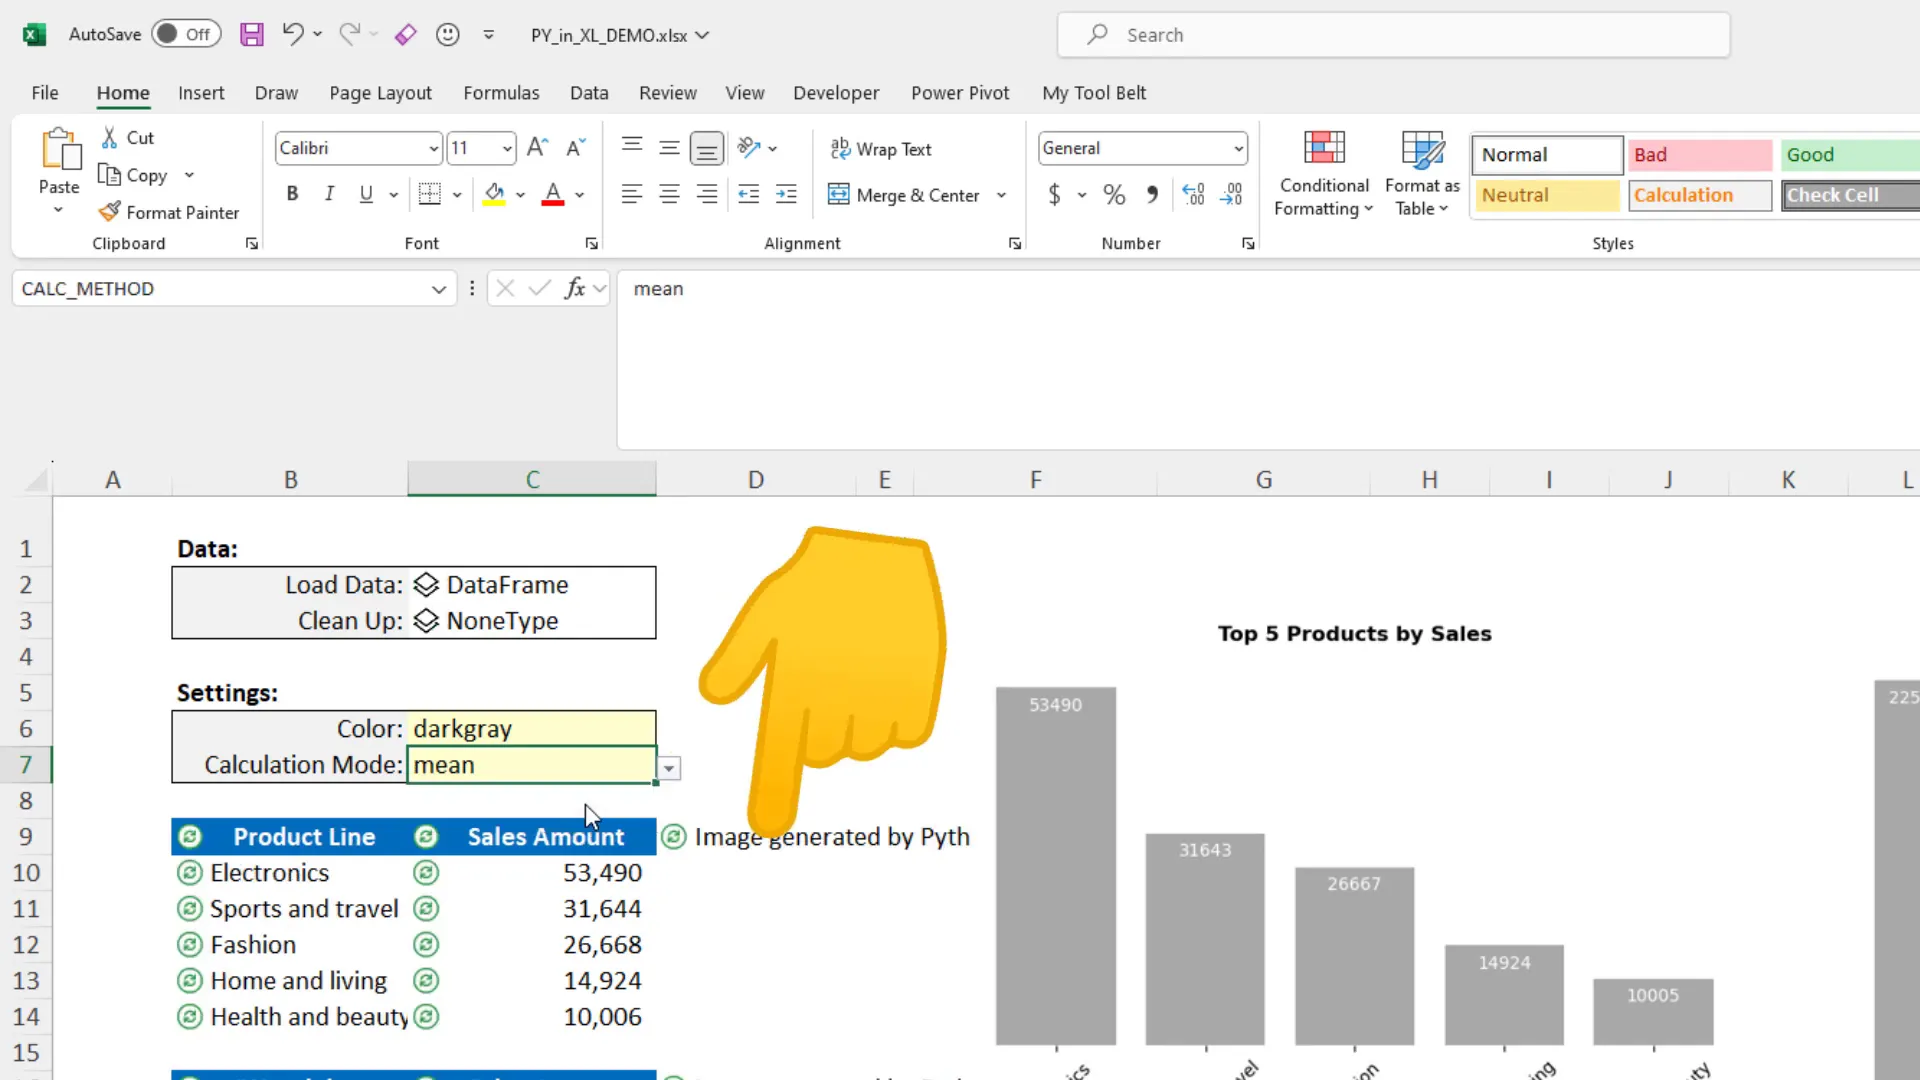Switch to the Formulas ribbon tab
Screen dimensions: 1920x1080
pyautogui.click(x=501, y=92)
